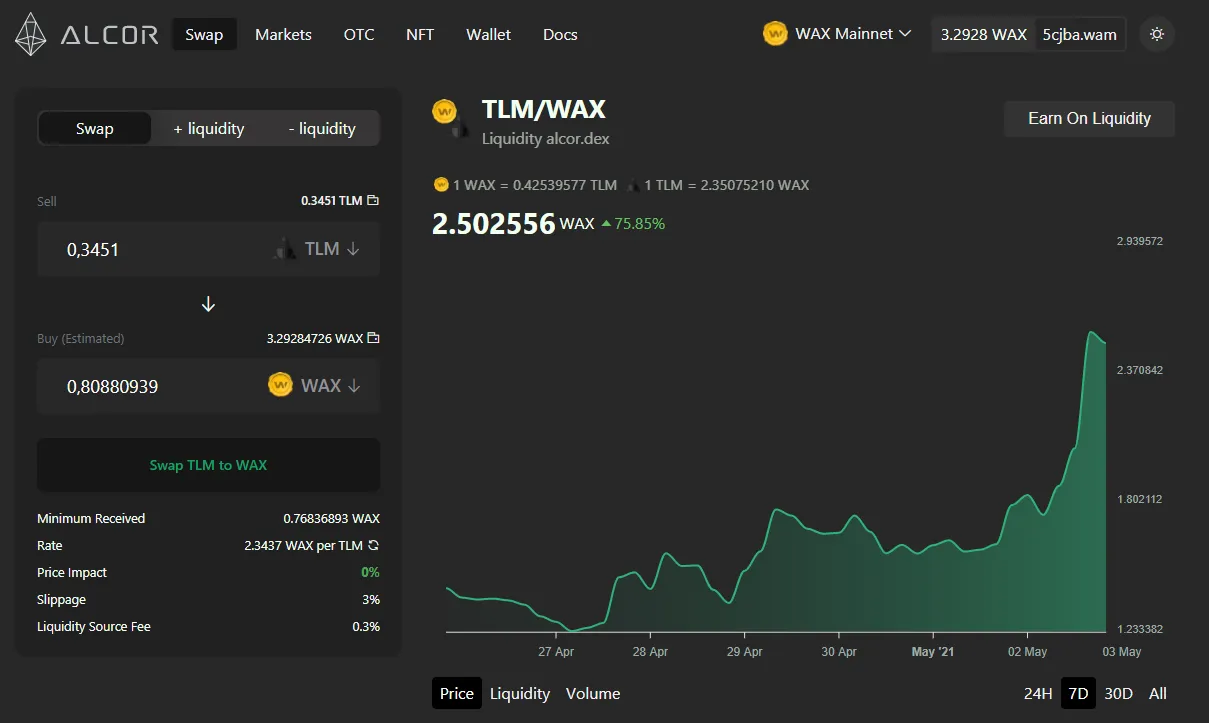Click the WAX icon before 1 WAX rate
The height and width of the screenshot is (723, 1209).
(441, 185)
